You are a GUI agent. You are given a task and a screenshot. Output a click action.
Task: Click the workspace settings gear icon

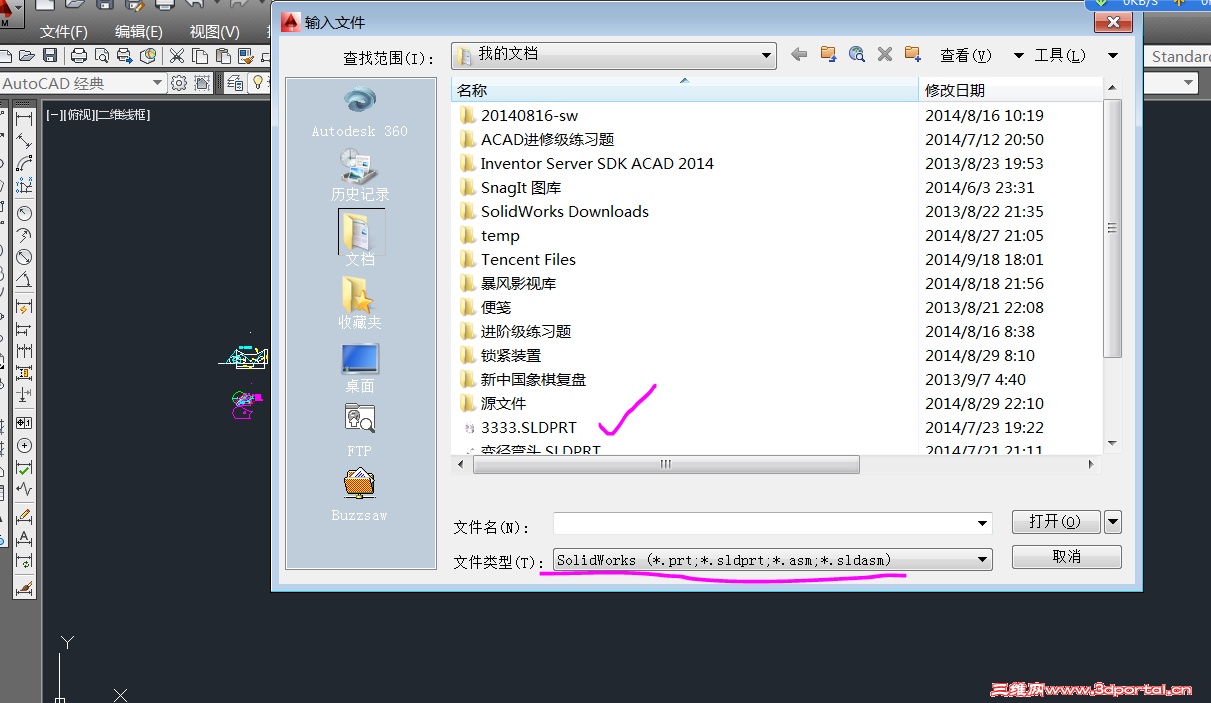179,83
